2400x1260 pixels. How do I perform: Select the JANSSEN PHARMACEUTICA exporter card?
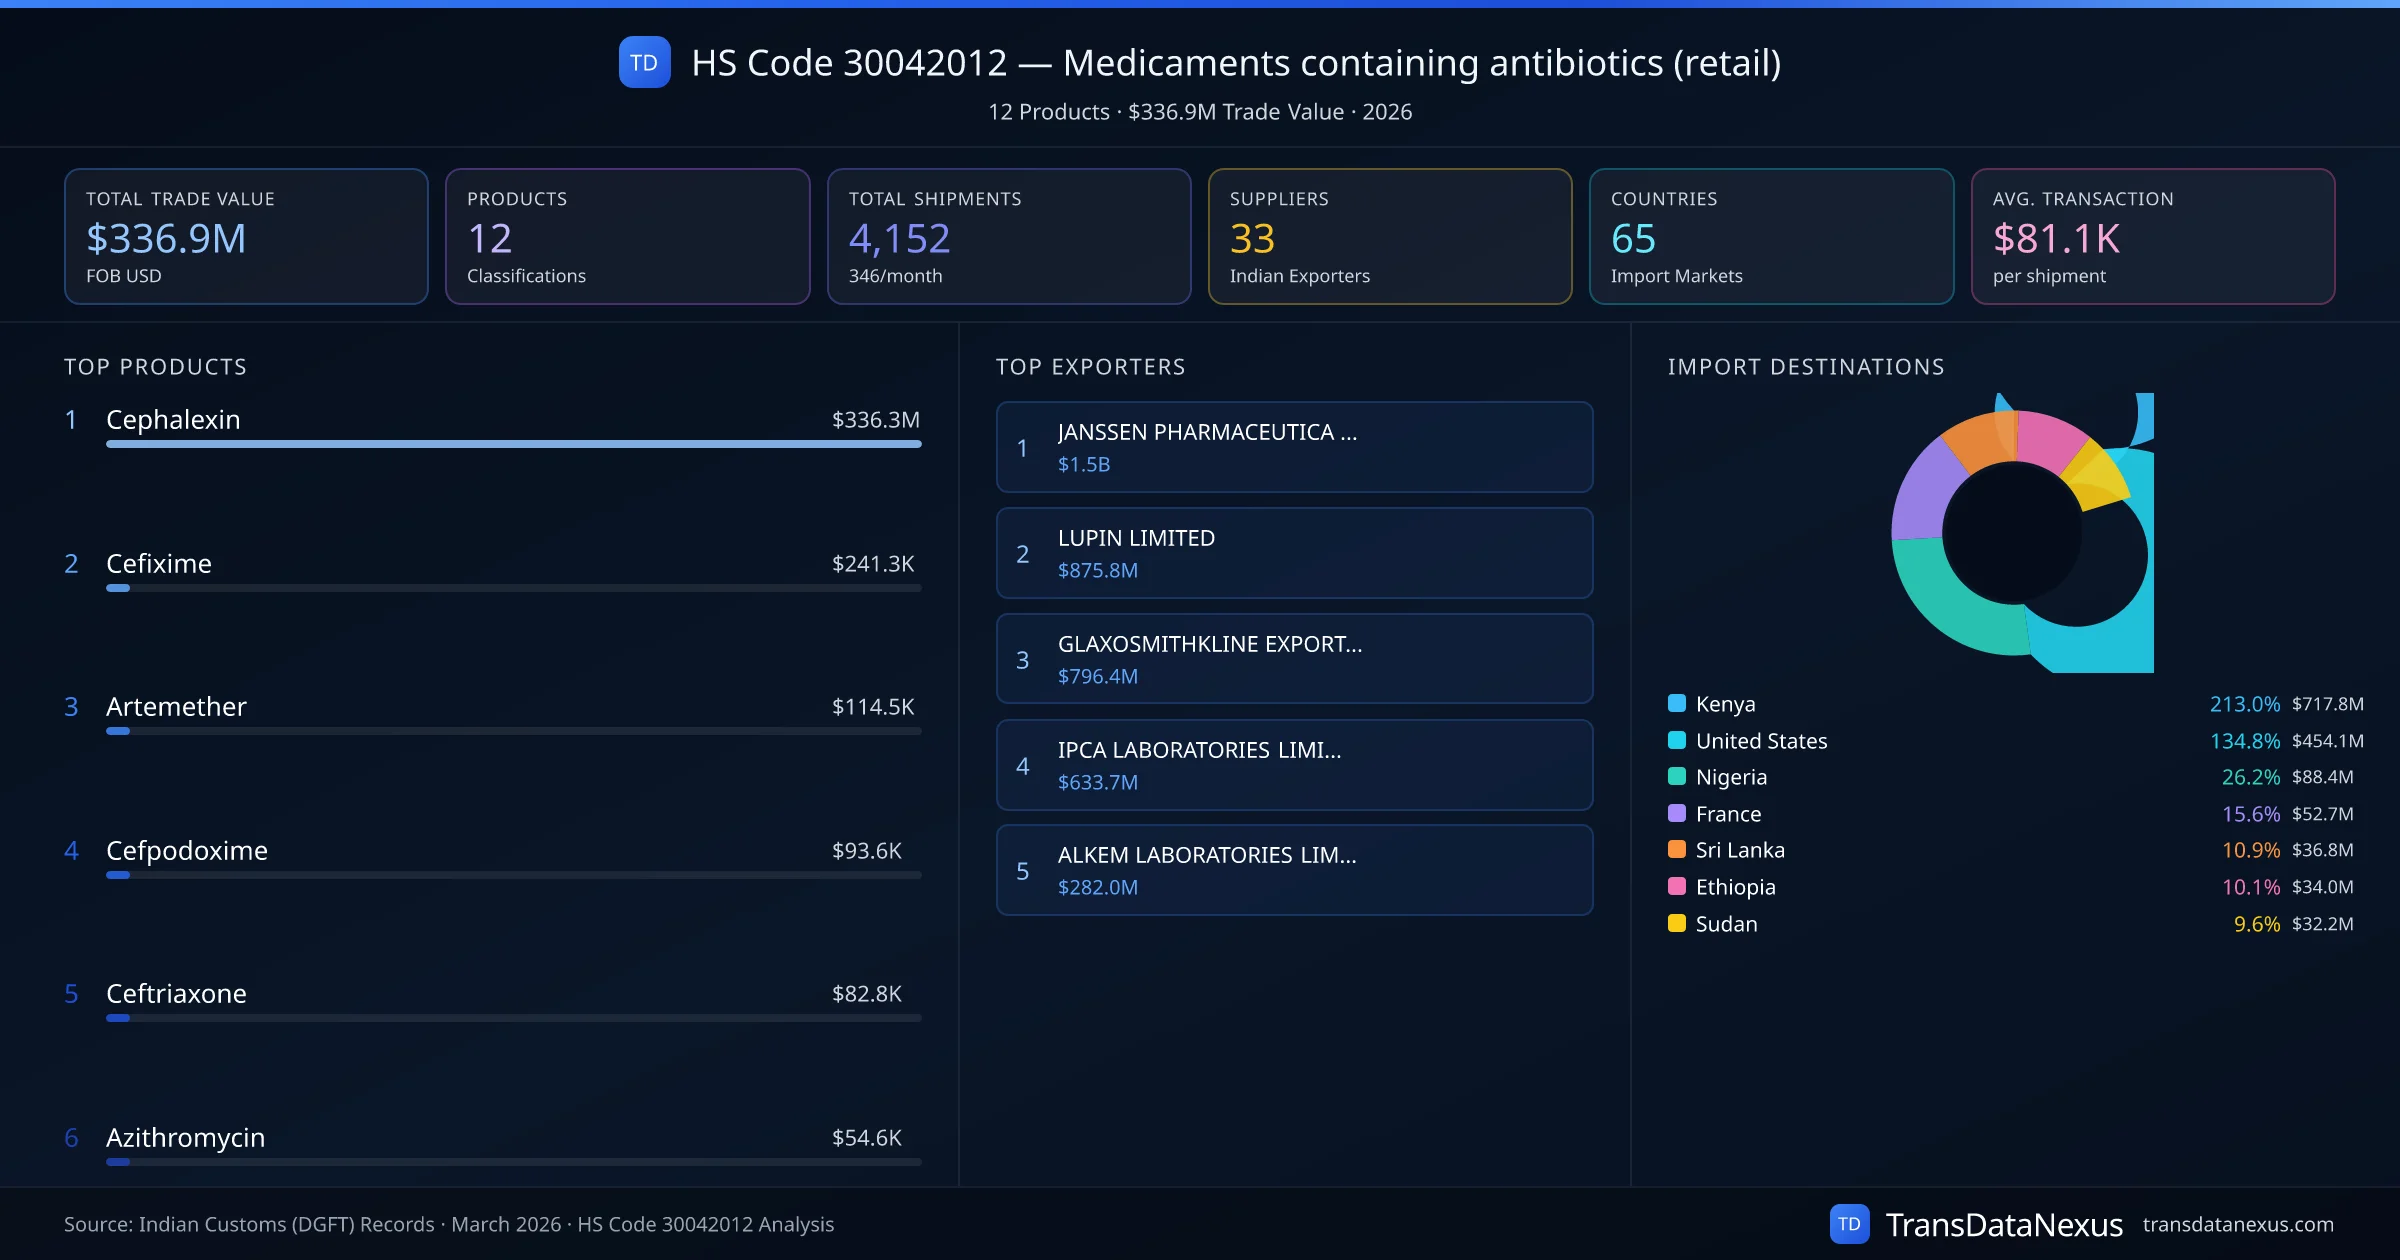tap(1293, 447)
